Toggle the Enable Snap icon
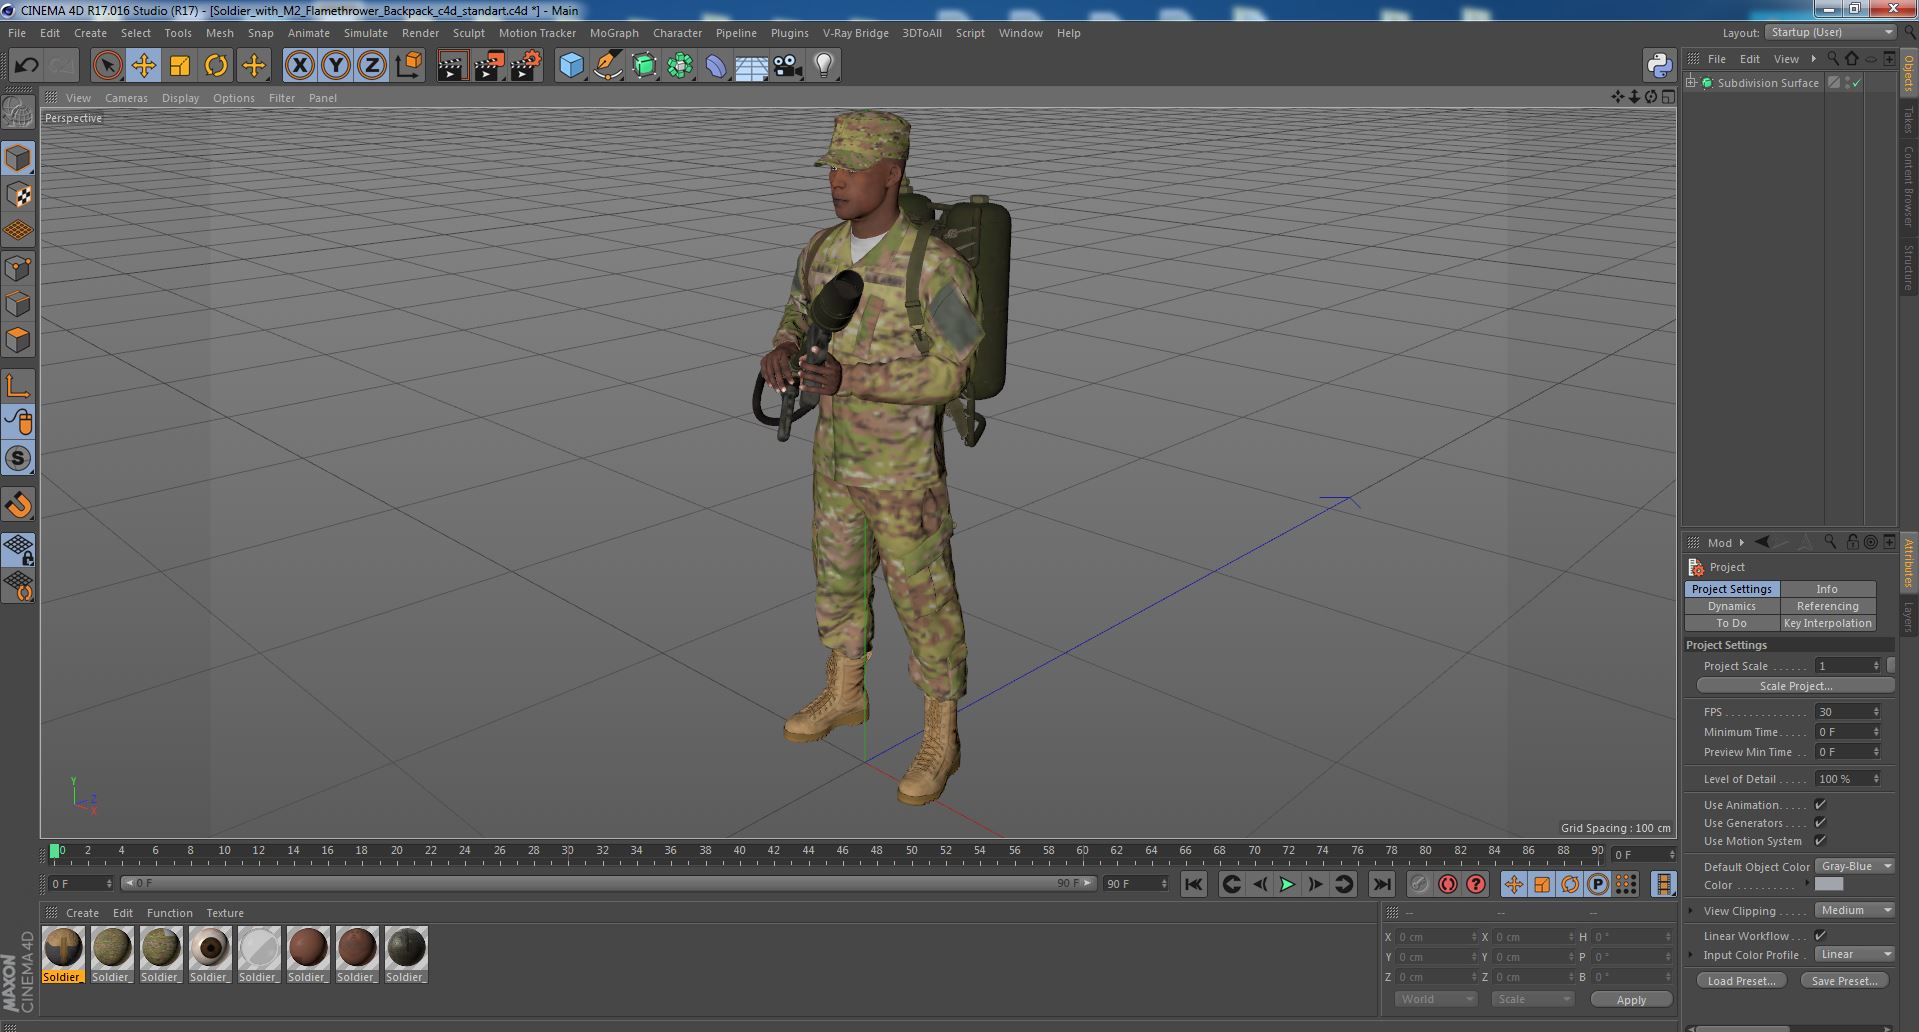Screen dimensions: 1919x1032 (18, 458)
